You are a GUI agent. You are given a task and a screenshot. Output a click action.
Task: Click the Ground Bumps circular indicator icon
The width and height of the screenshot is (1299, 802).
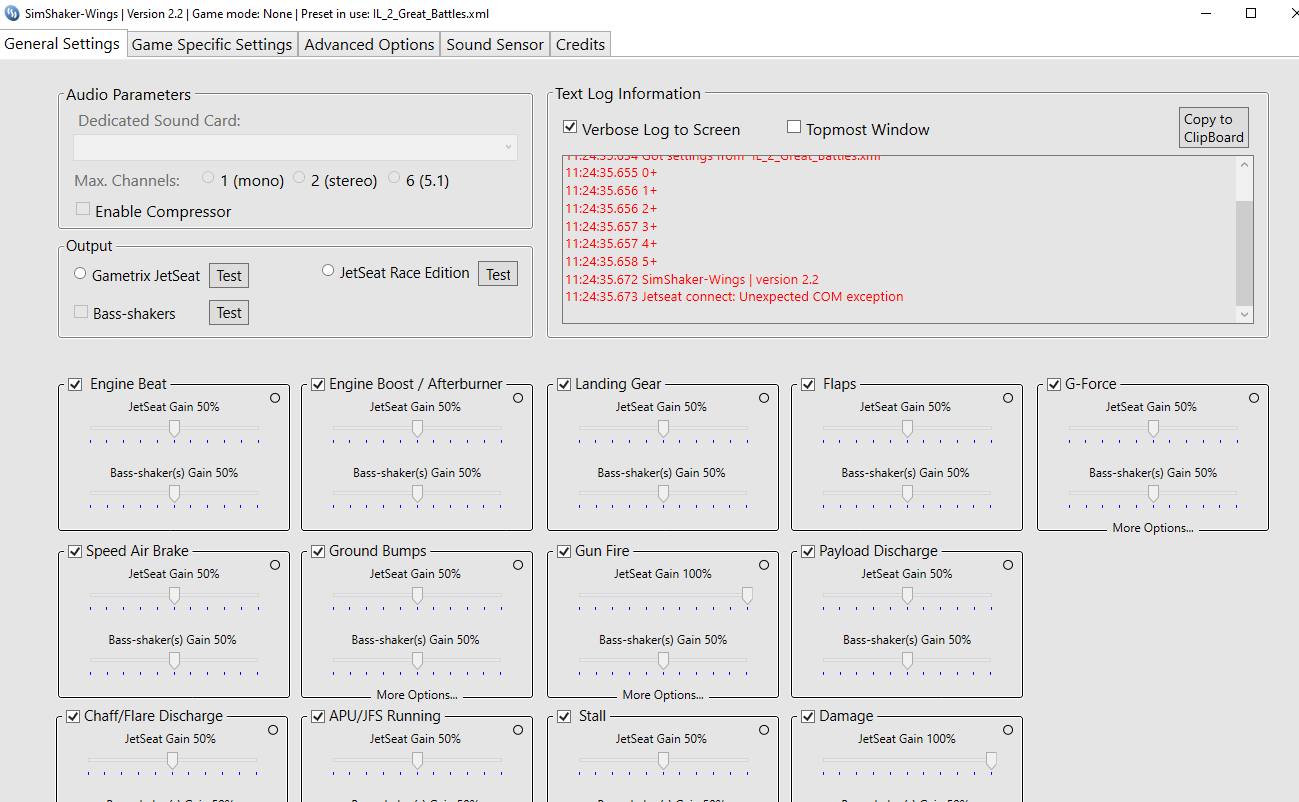518,565
